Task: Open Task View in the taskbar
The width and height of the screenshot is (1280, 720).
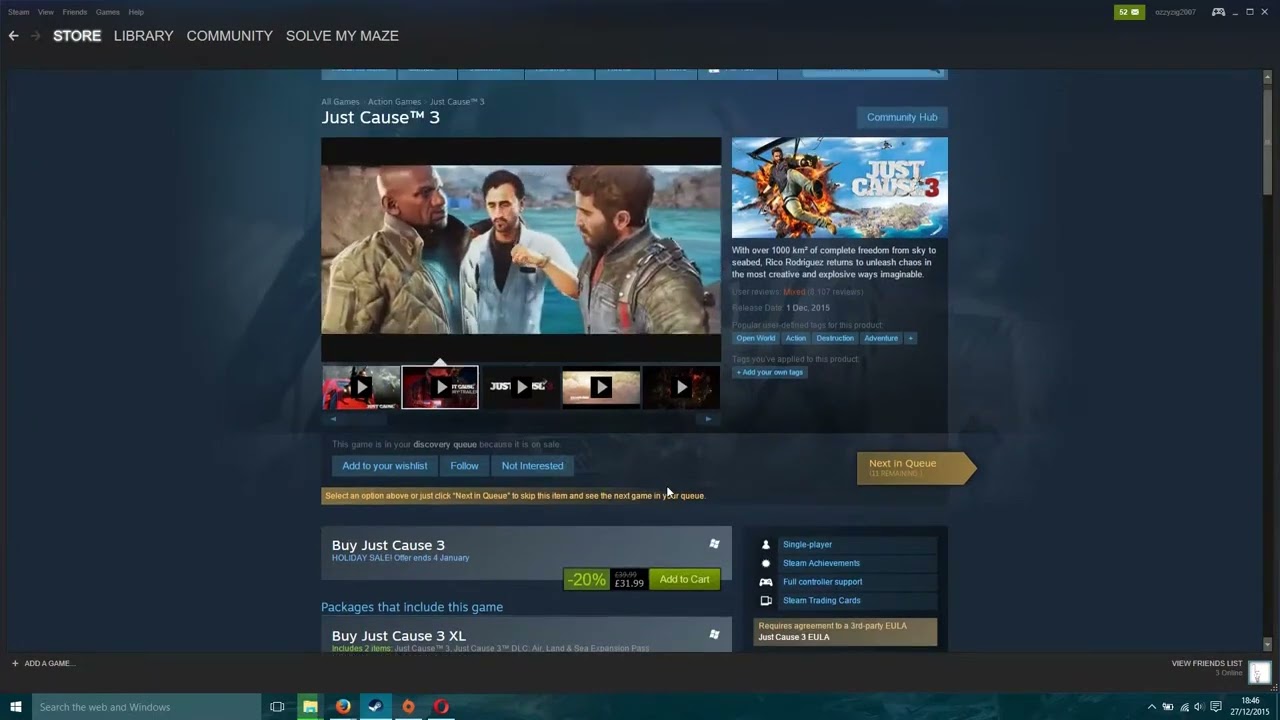Action: click(277, 707)
